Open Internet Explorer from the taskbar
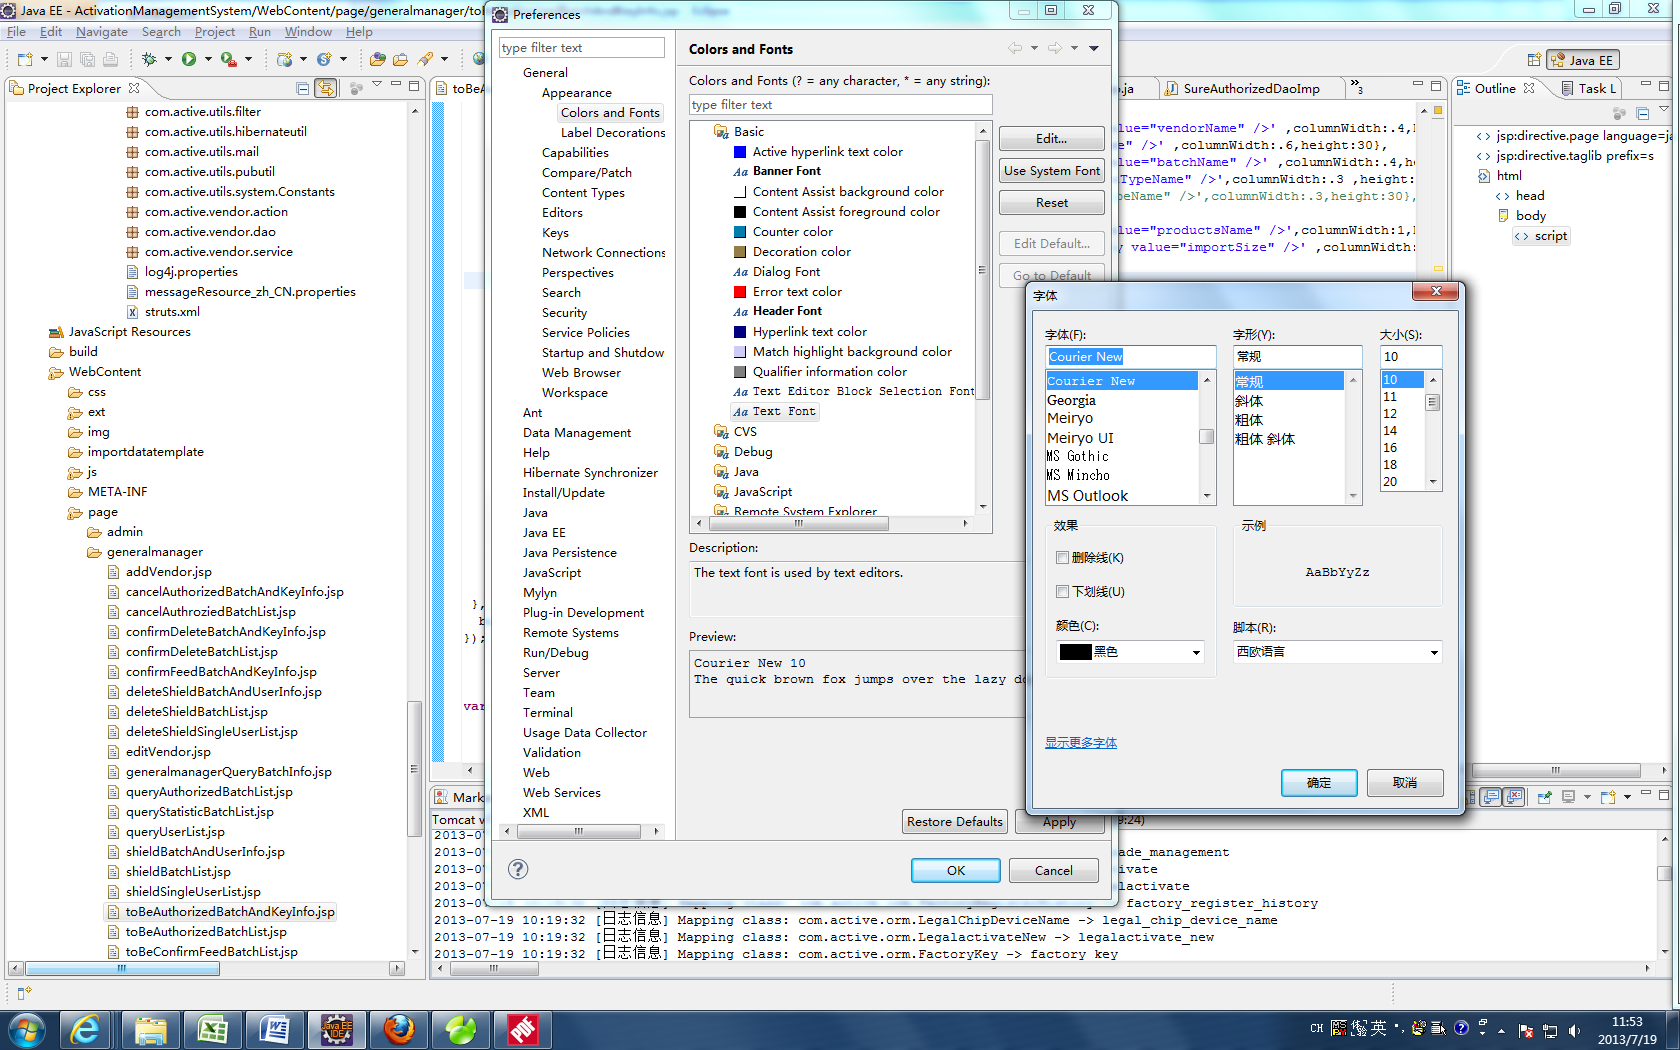The image size is (1680, 1050). (x=85, y=1029)
